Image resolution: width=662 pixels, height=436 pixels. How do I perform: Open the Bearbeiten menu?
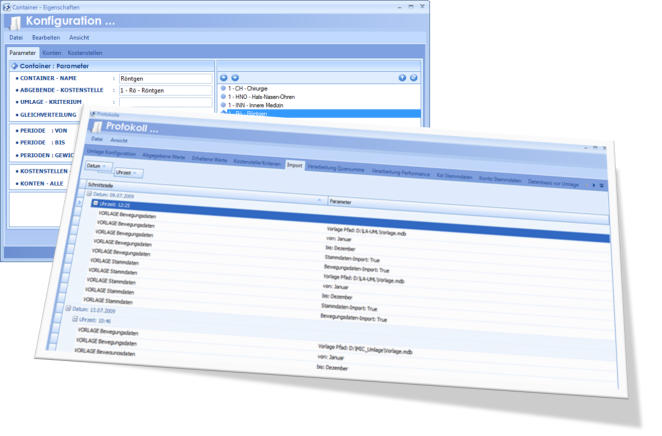45,38
